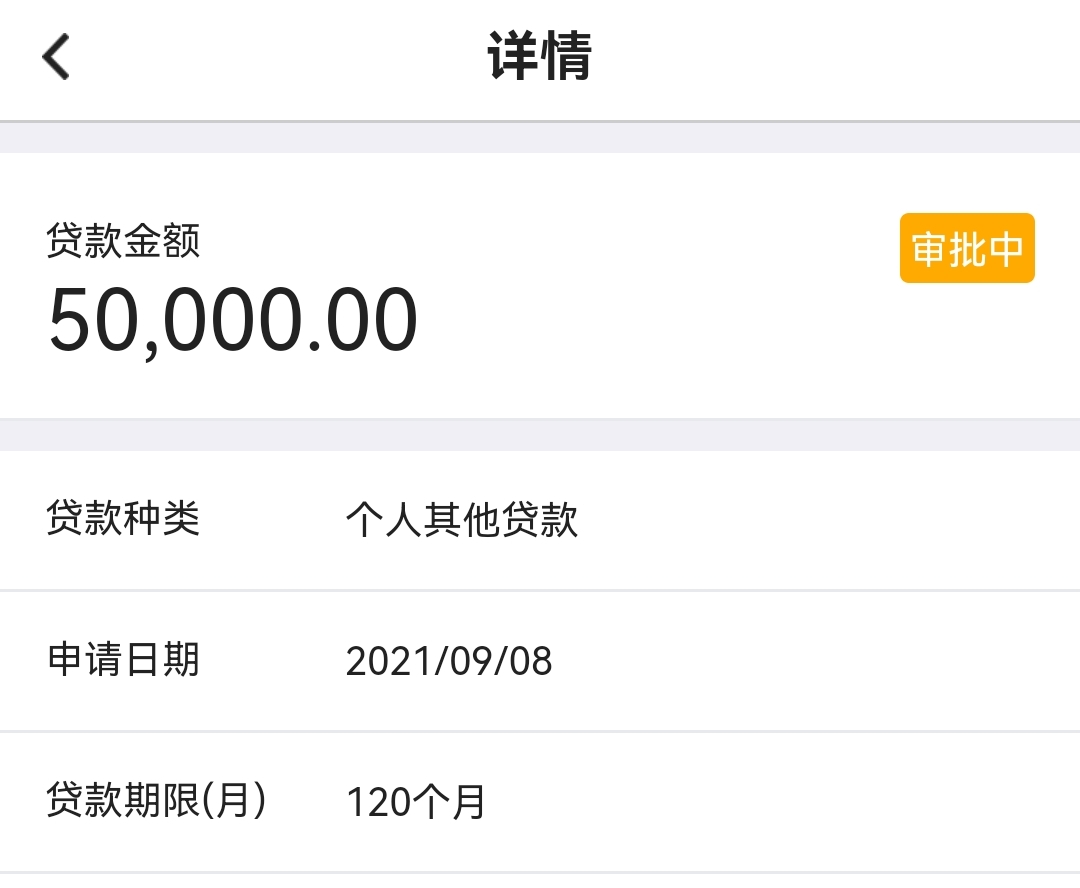
Task: Tap the orange 审批中 status badge
Action: (x=966, y=248)
